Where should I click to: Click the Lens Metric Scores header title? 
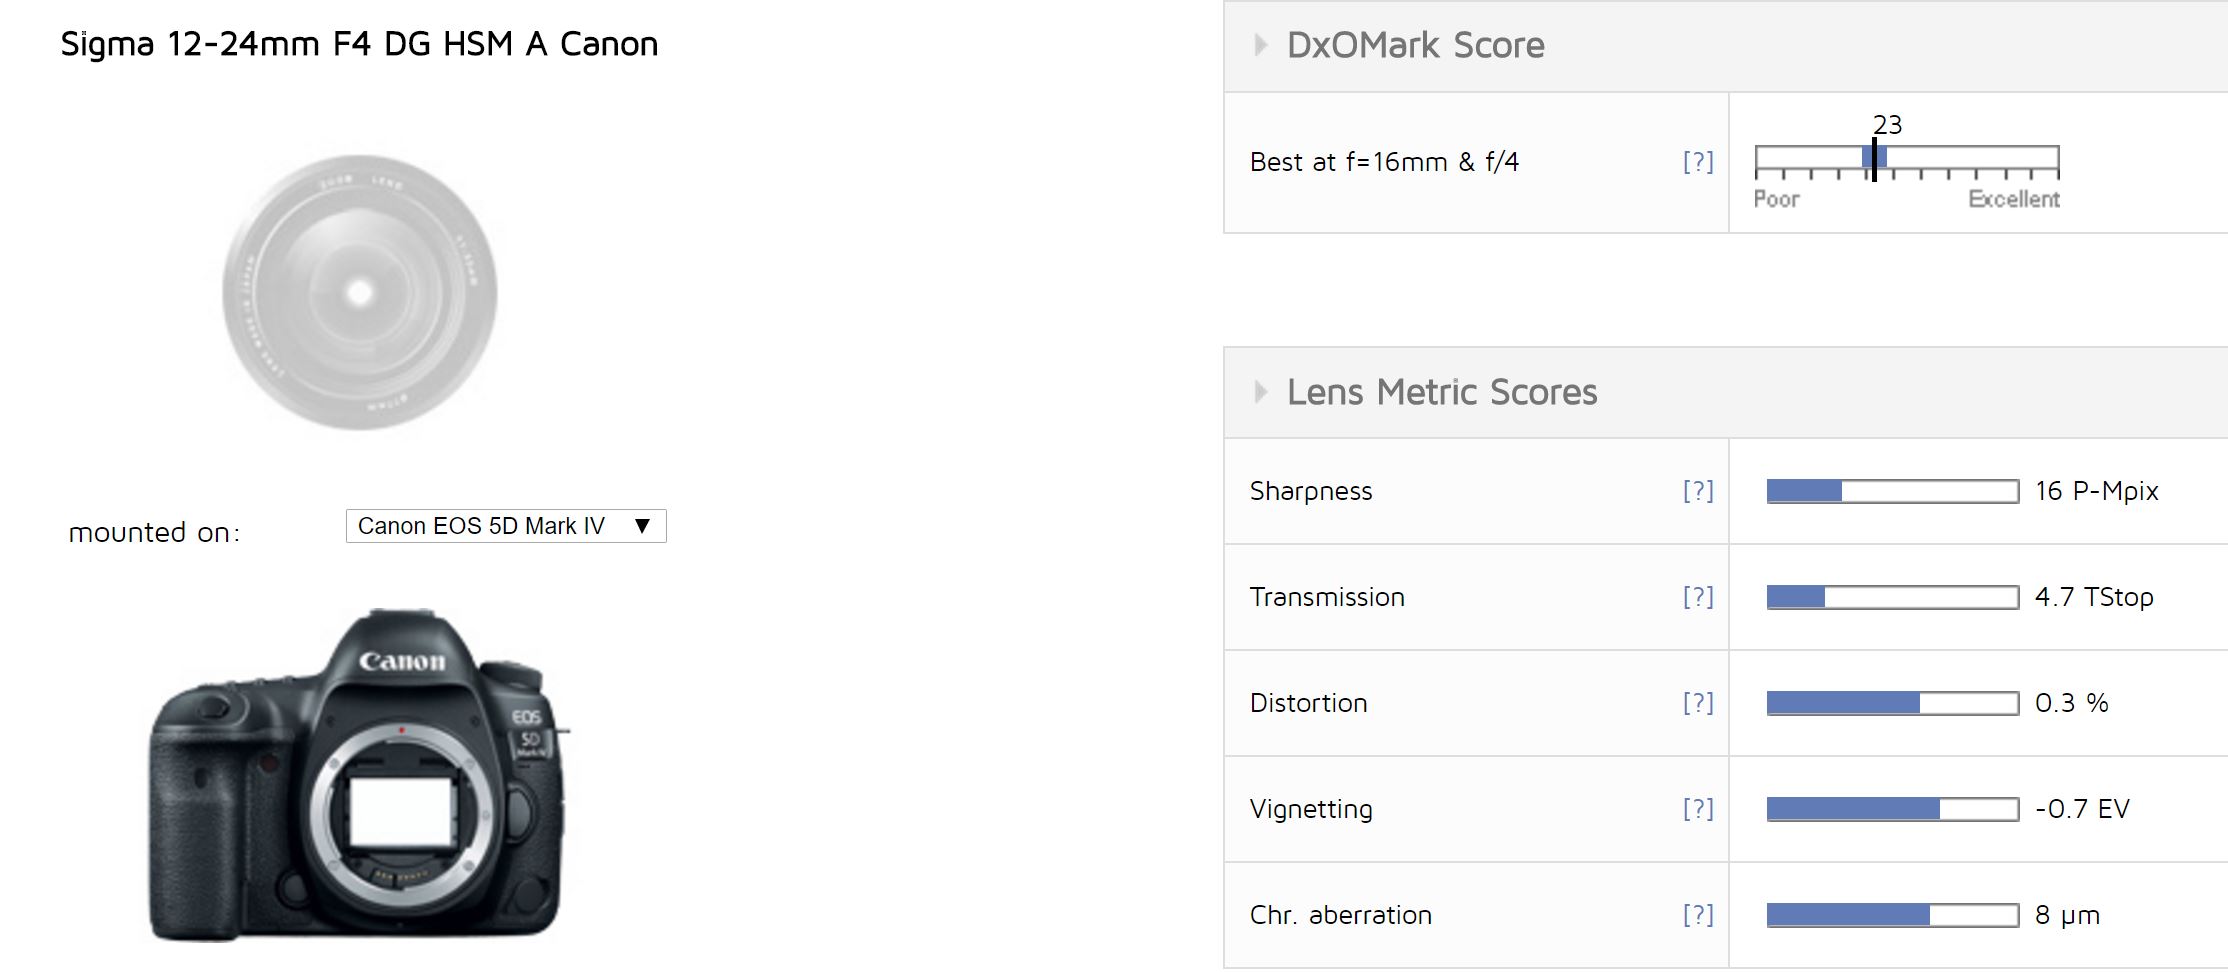pyautogui.click(x=1441, y=392)
